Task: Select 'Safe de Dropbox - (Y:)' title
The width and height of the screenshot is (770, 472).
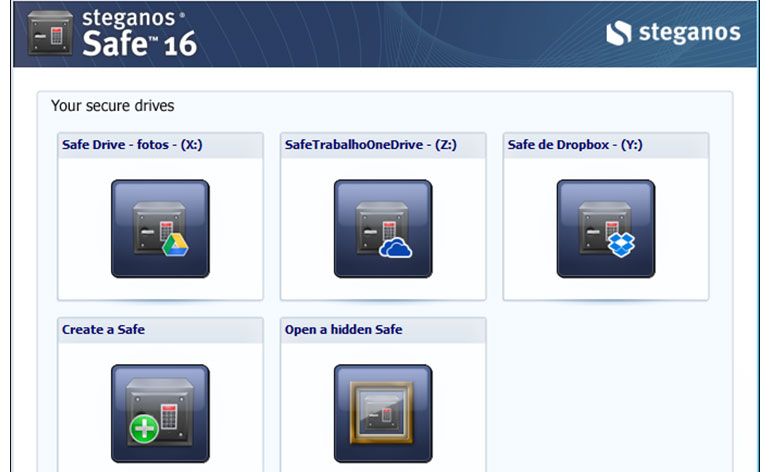Action: (x=575, y=145)
